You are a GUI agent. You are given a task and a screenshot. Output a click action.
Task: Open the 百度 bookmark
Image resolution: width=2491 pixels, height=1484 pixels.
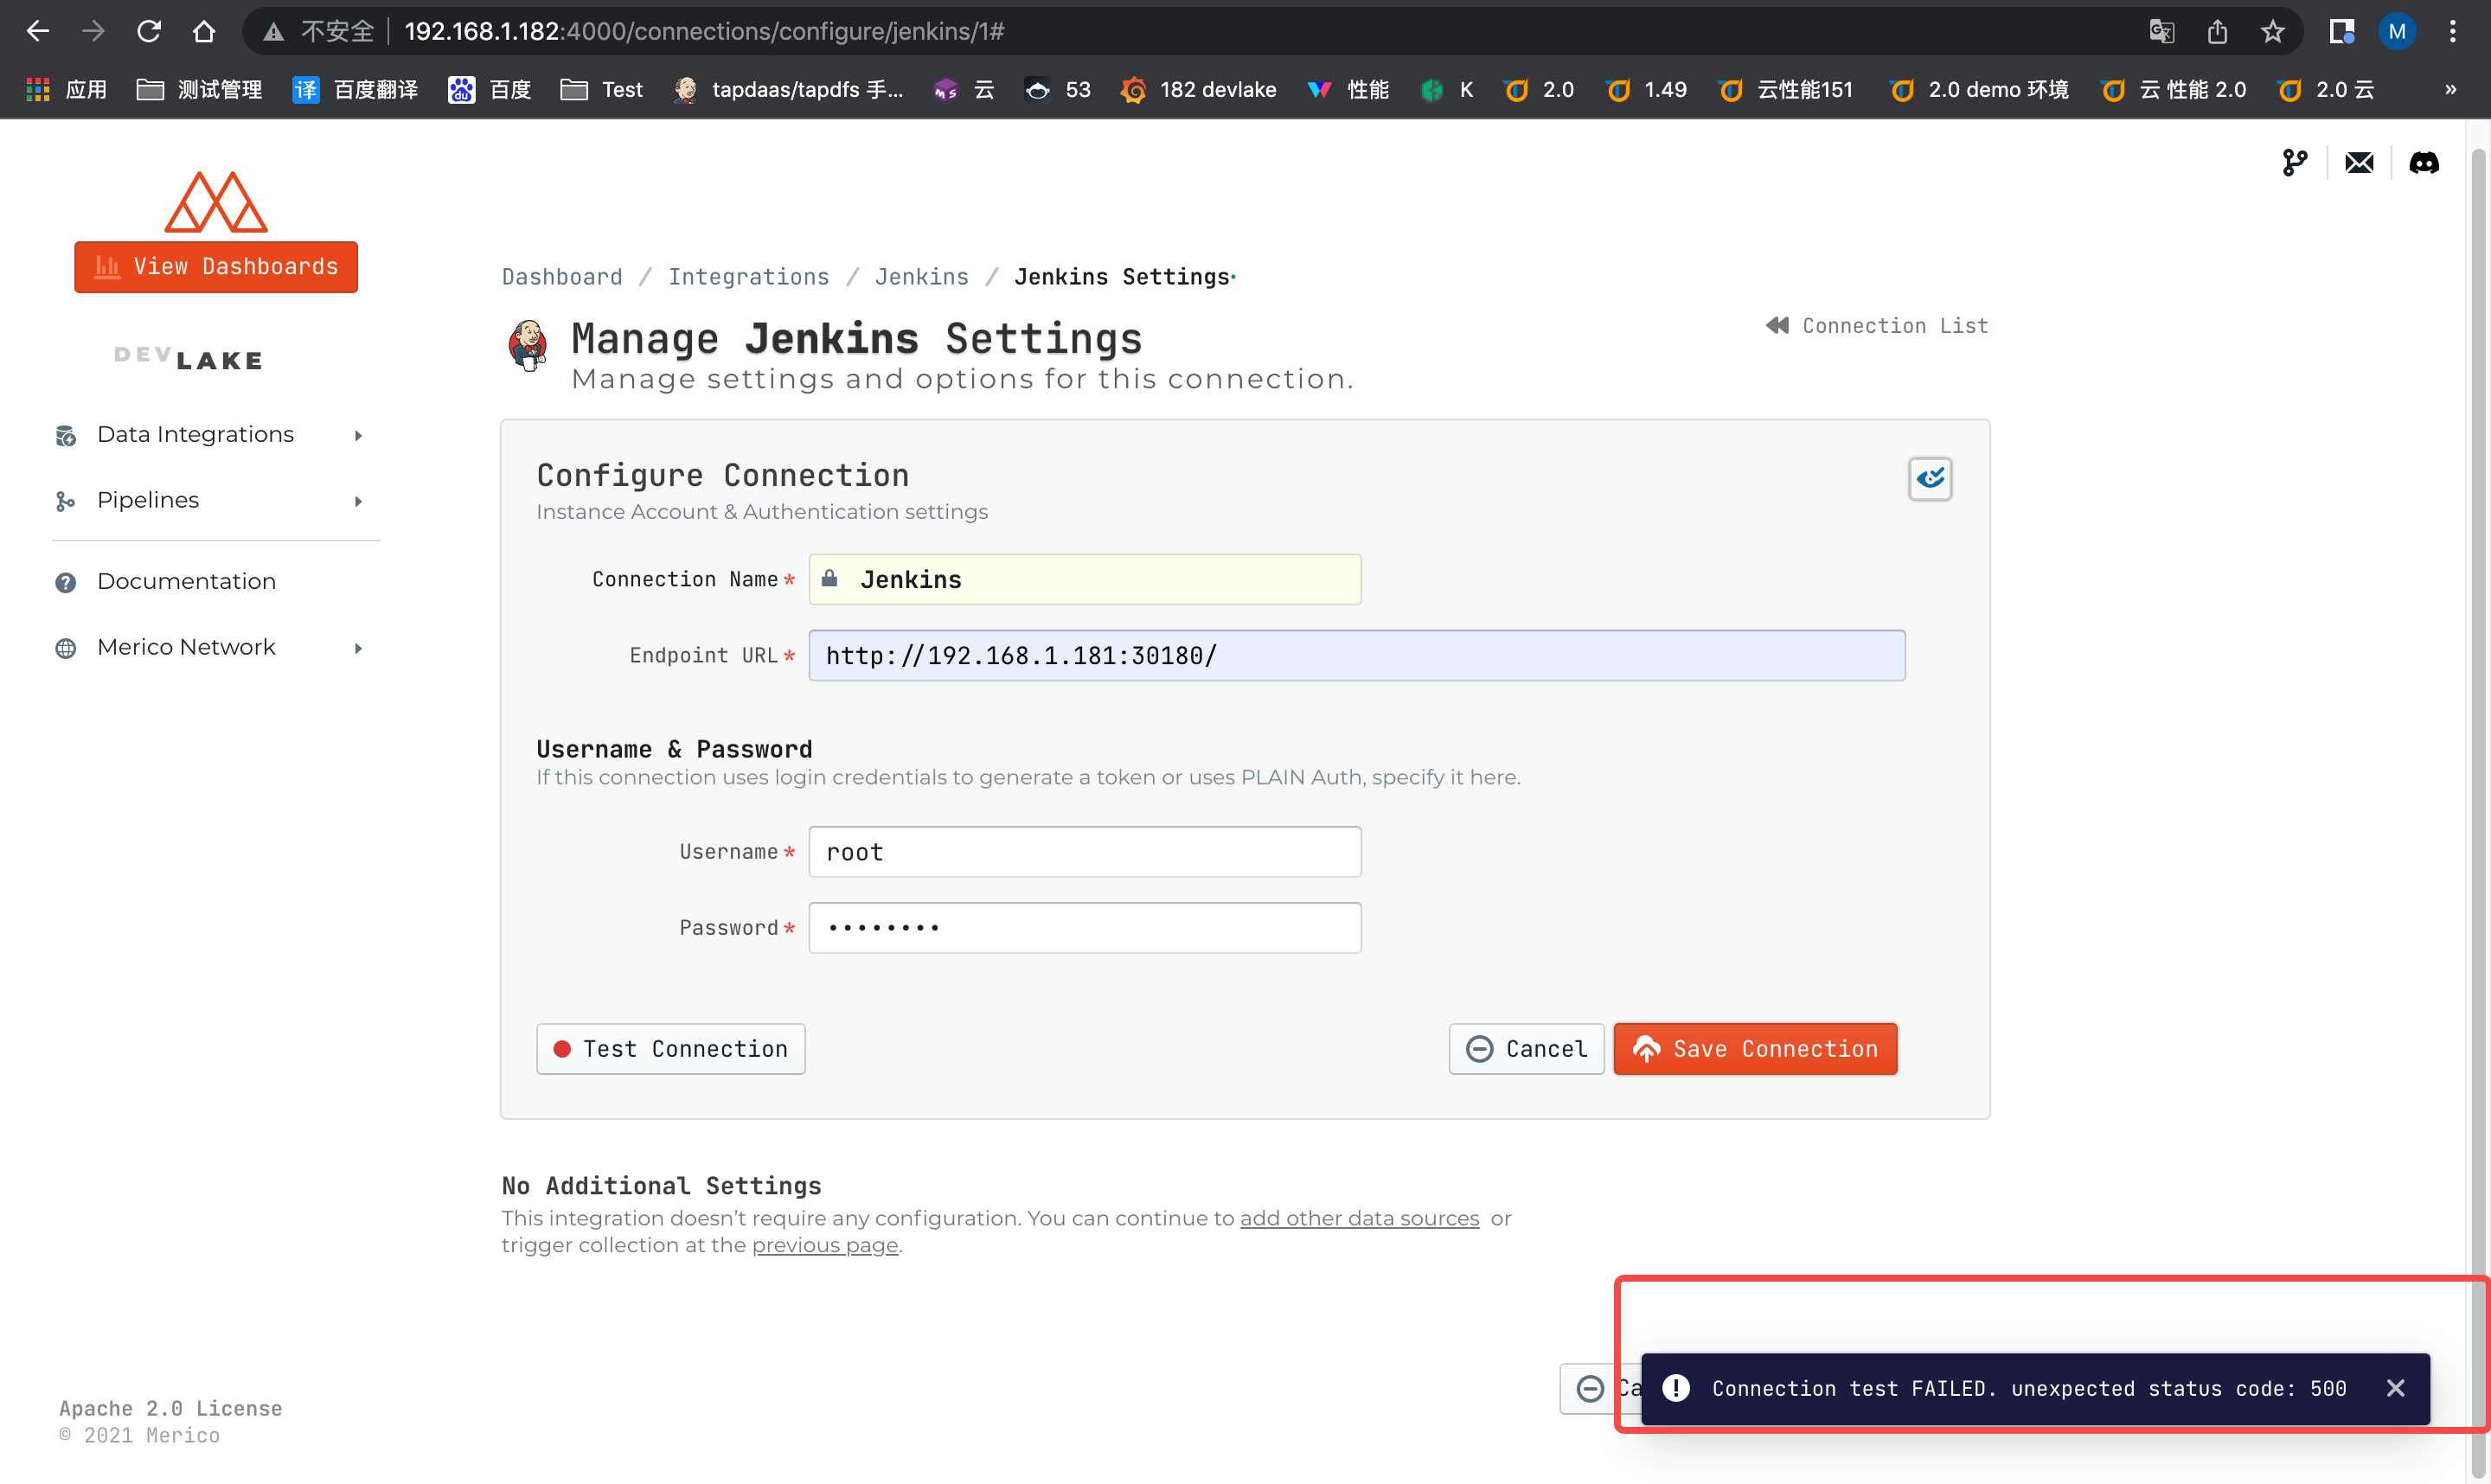489,90
